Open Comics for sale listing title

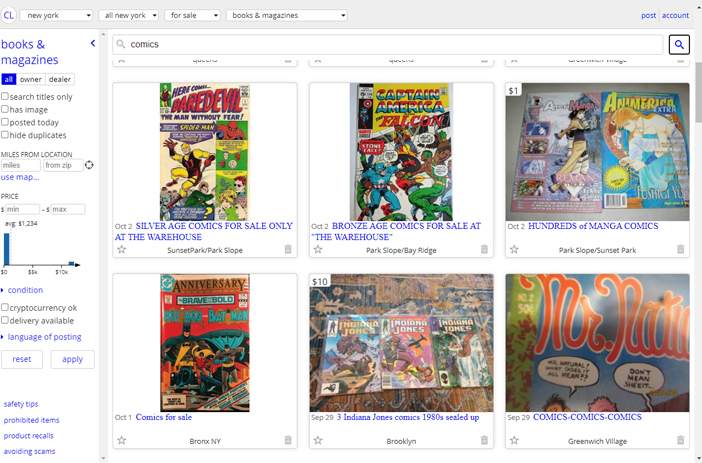point(163,417)
